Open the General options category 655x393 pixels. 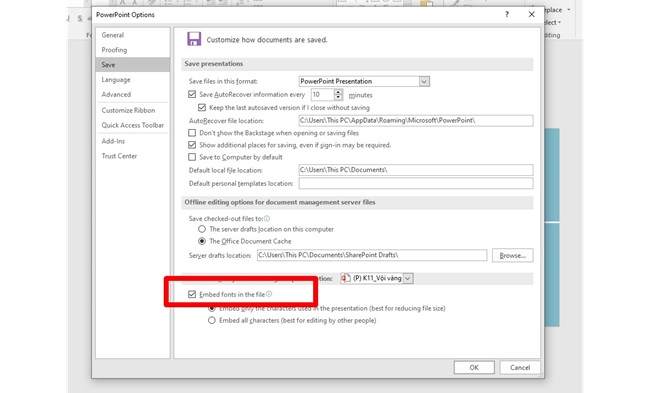pyautogui.click(x=112, y=35)
